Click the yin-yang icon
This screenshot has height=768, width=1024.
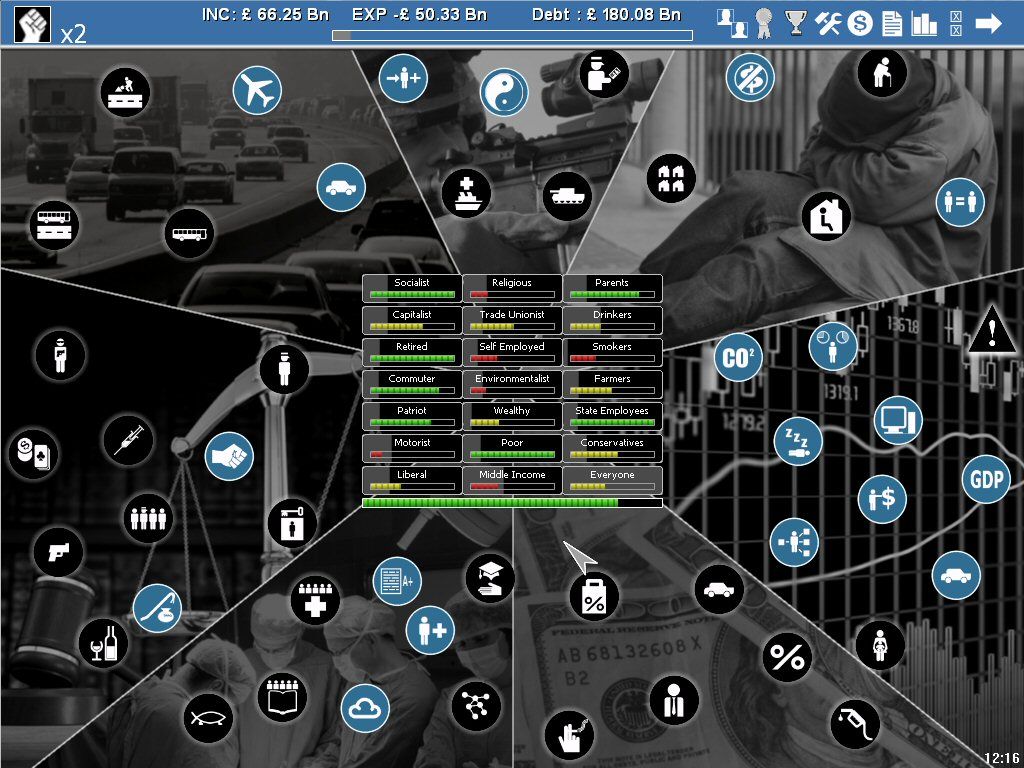tap(504, 93)
